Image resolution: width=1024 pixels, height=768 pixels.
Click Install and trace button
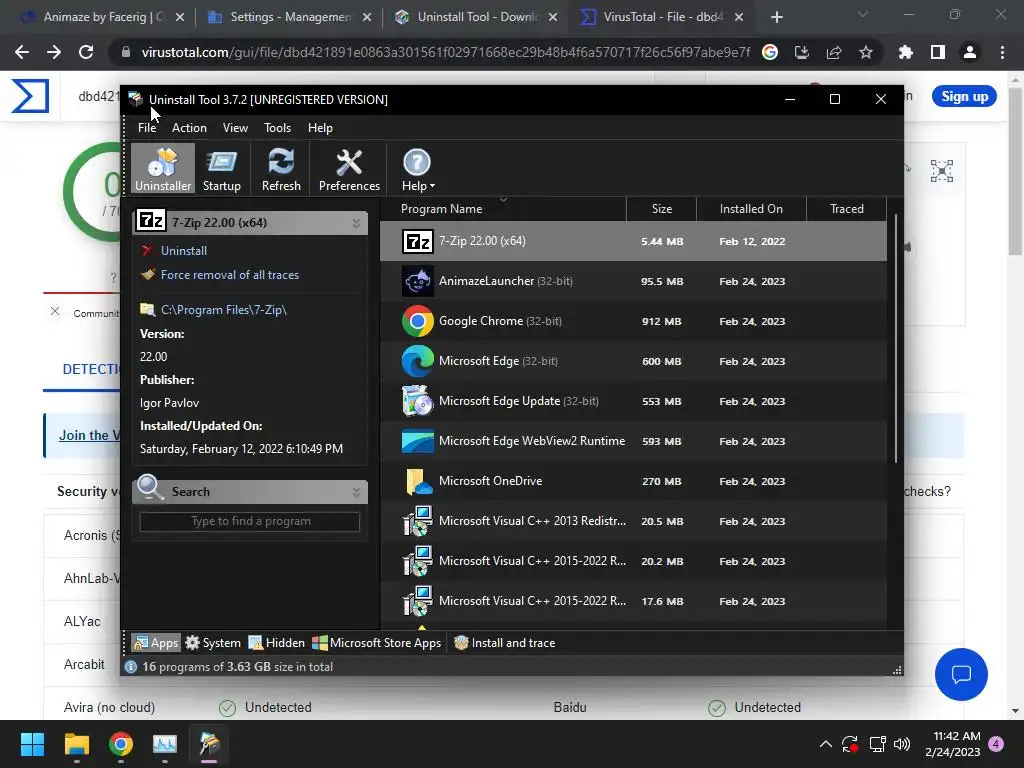pos(504,643)
